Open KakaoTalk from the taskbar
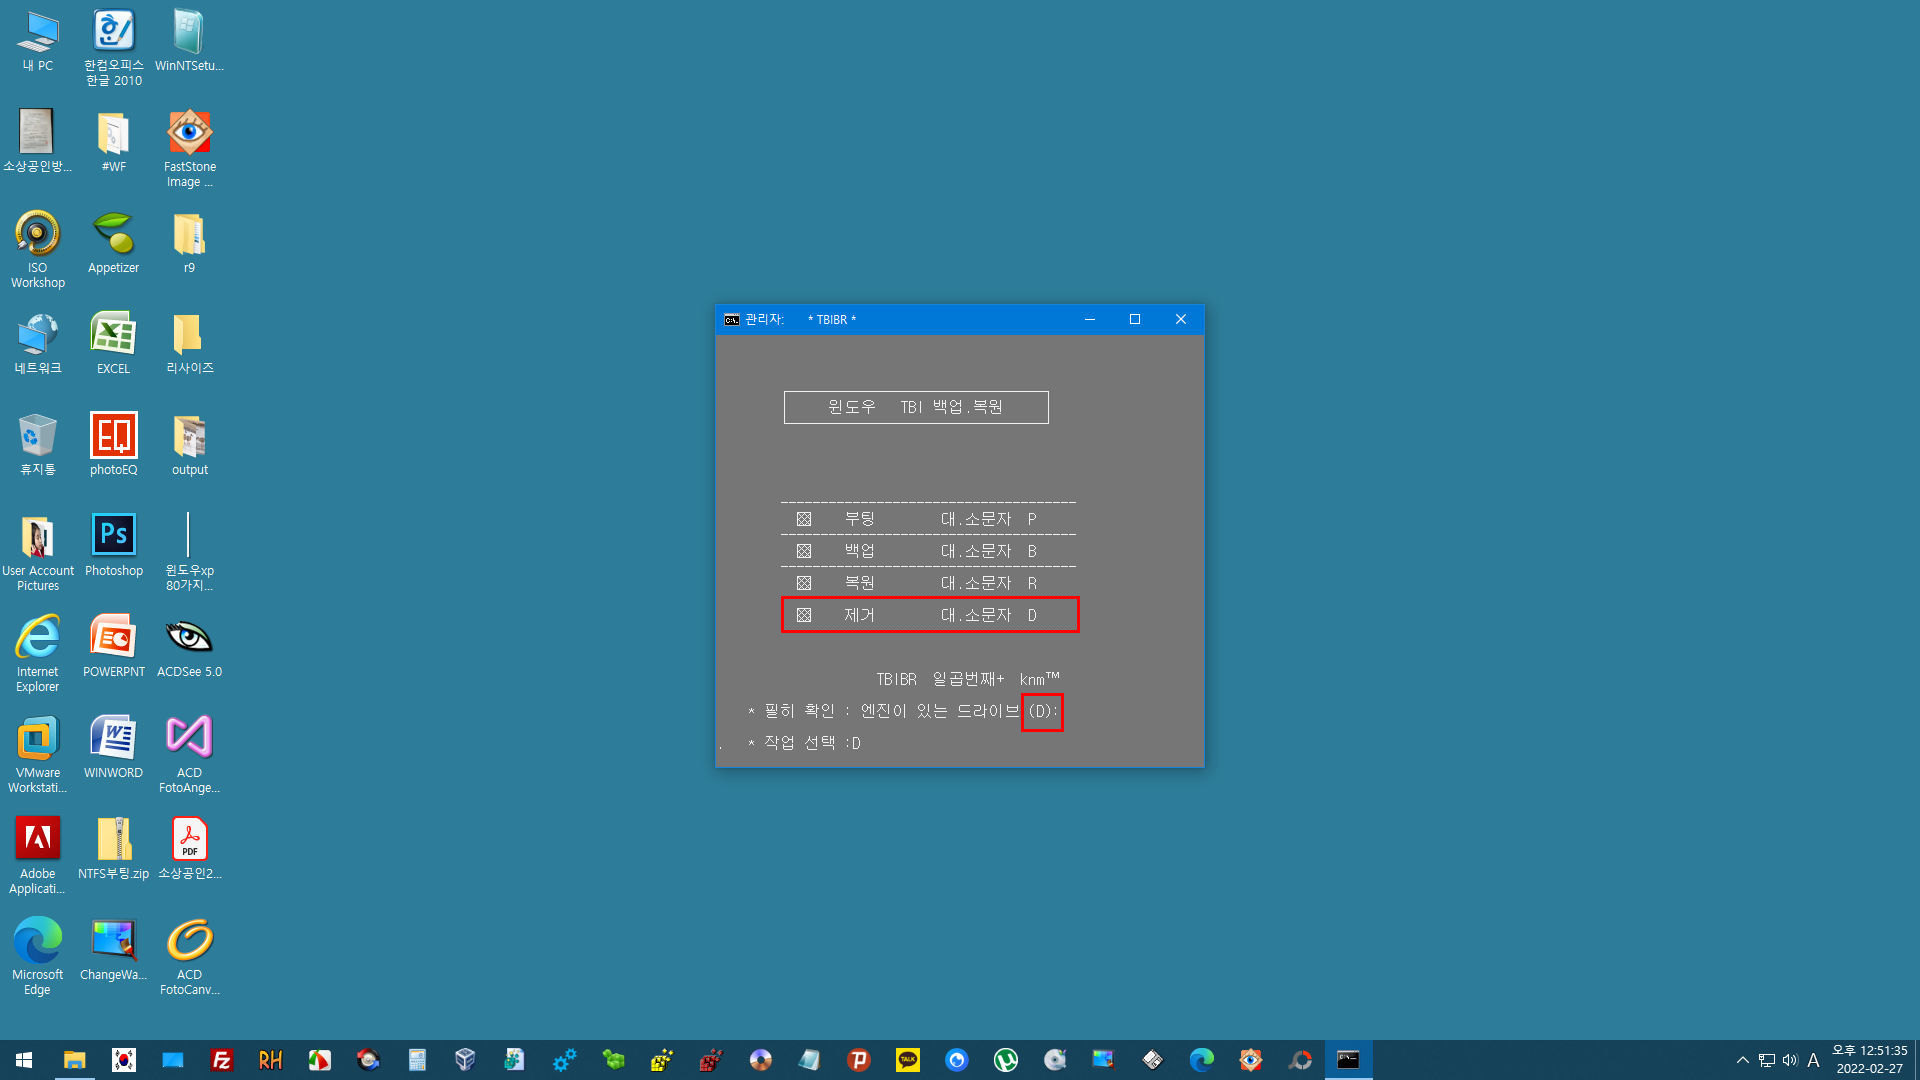This screenshot has width=1920, height=1080. point(908,1060)
